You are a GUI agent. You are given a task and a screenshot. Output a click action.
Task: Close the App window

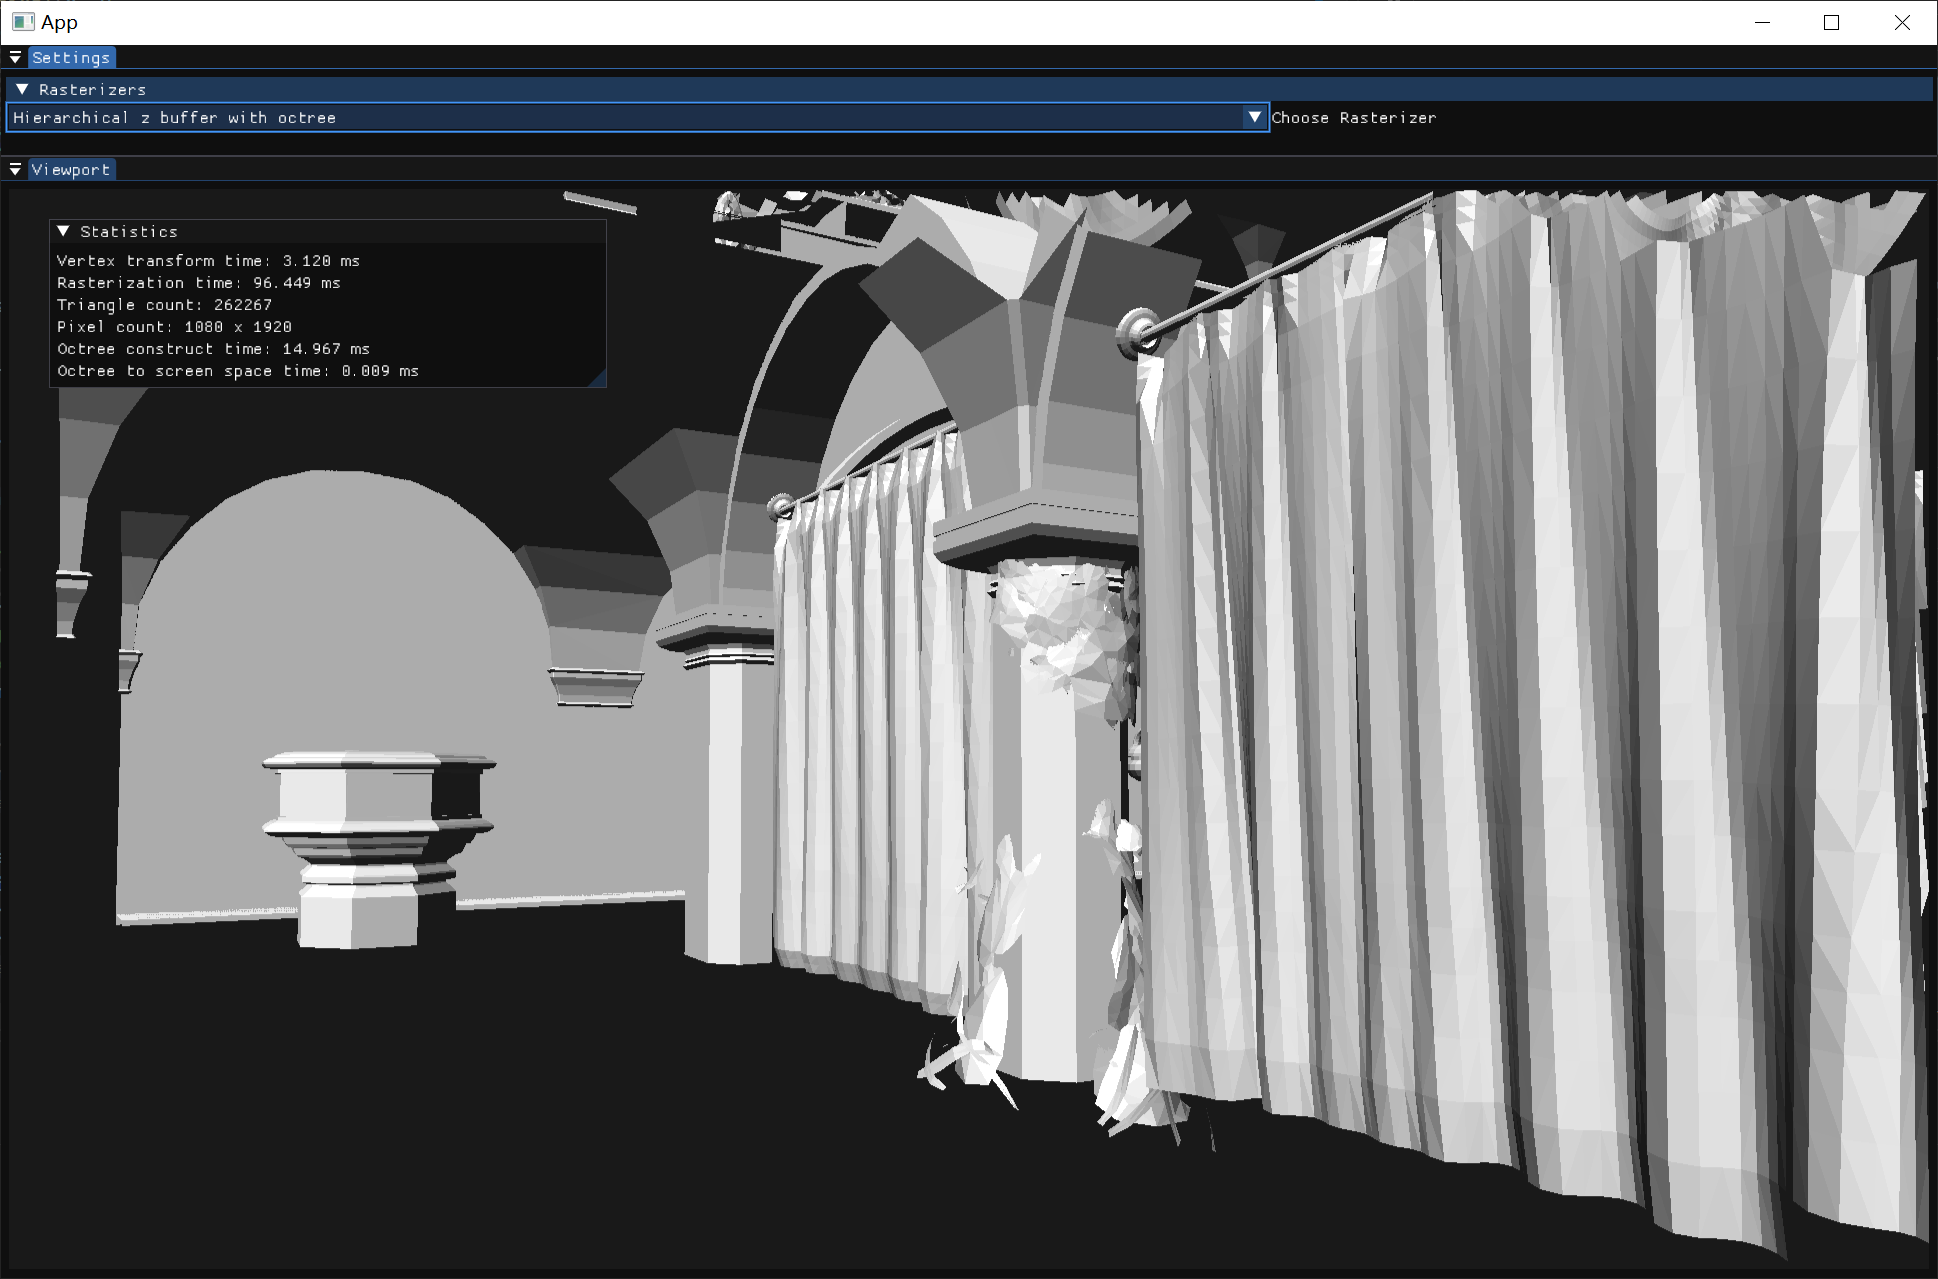point(1902,22)
